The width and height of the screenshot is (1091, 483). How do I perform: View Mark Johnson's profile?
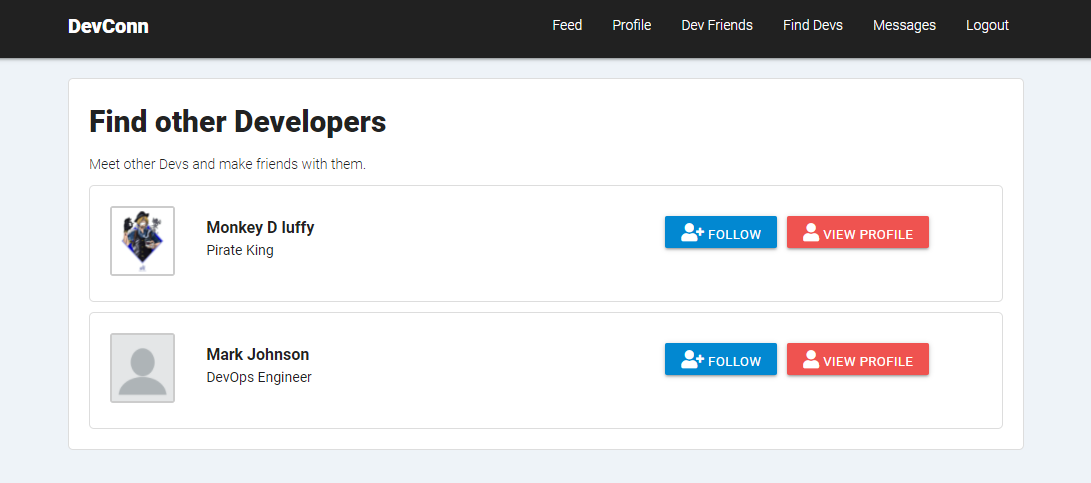click(x=858, y=359)
